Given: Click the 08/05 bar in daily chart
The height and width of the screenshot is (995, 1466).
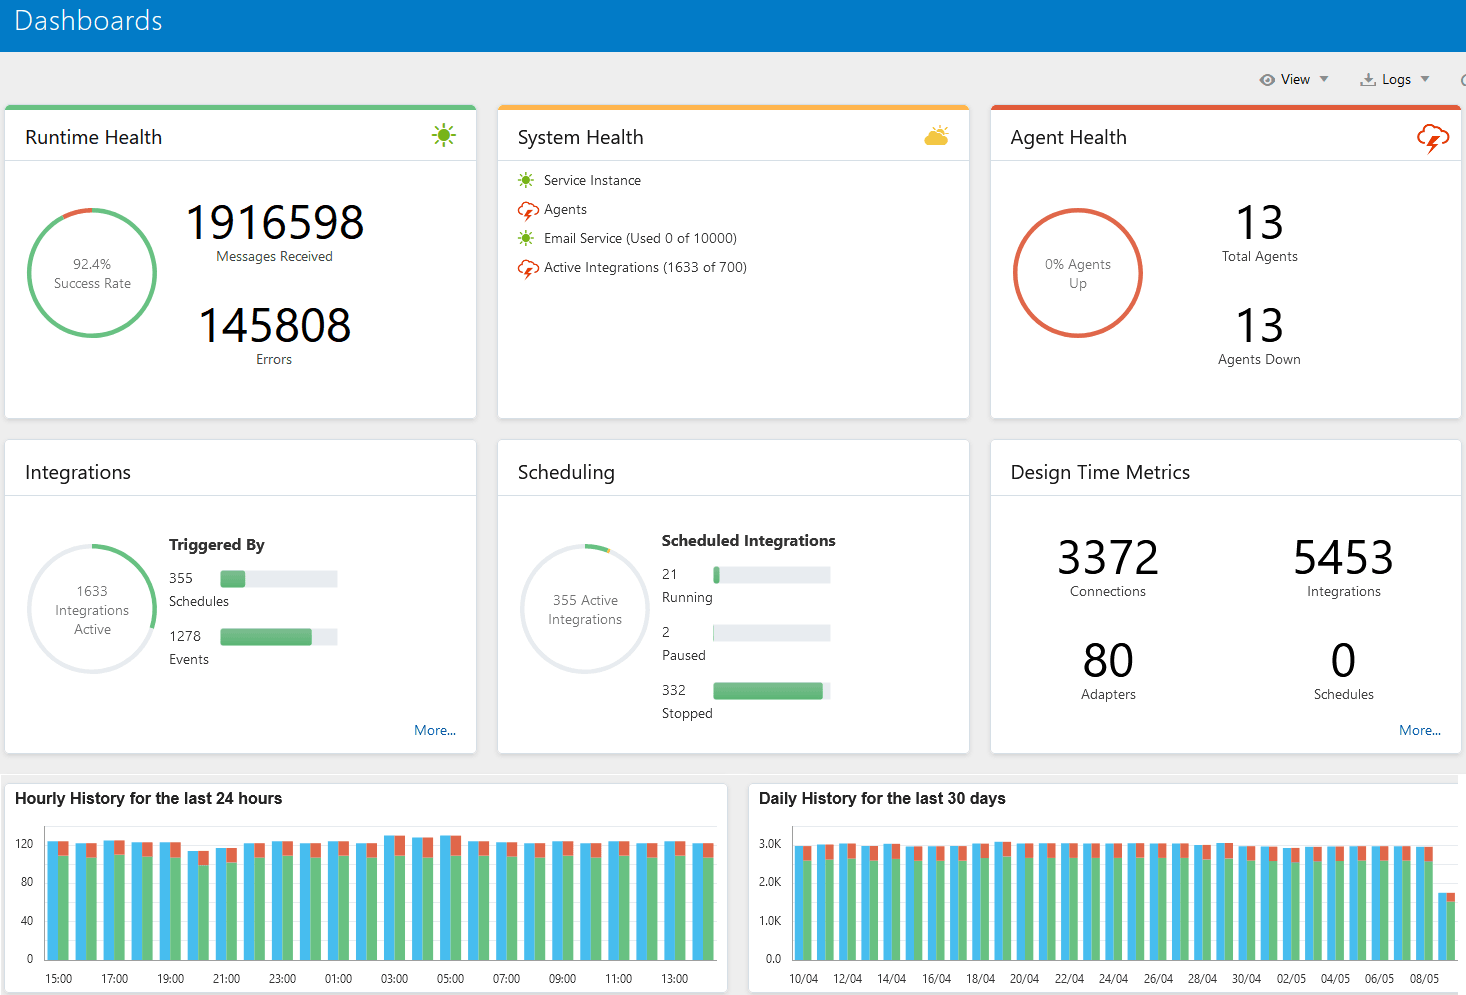Looking at the screenshot, I should pos(1424,903).
